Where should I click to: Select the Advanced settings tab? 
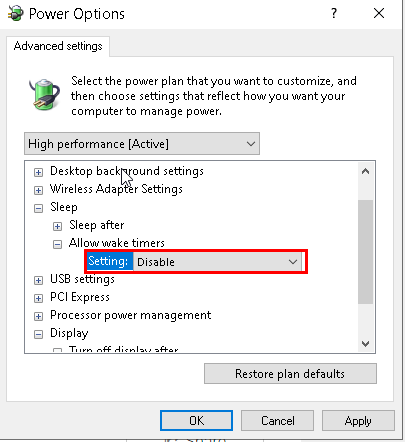[x=58, y=46]
